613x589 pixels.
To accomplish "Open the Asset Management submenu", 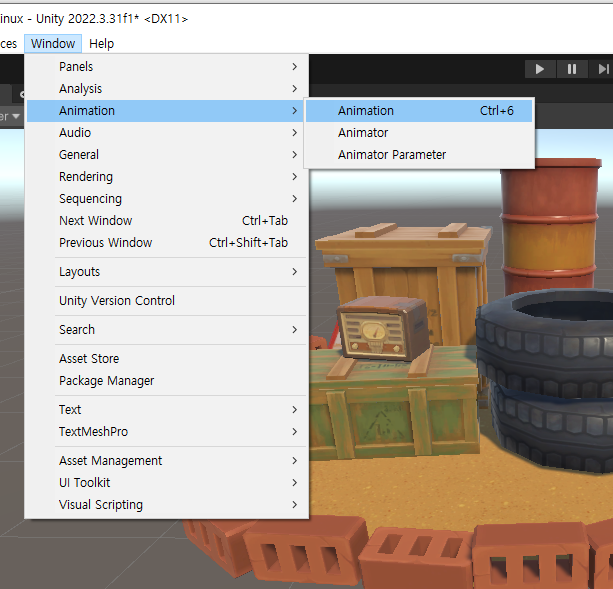I will tap(166, 460).
